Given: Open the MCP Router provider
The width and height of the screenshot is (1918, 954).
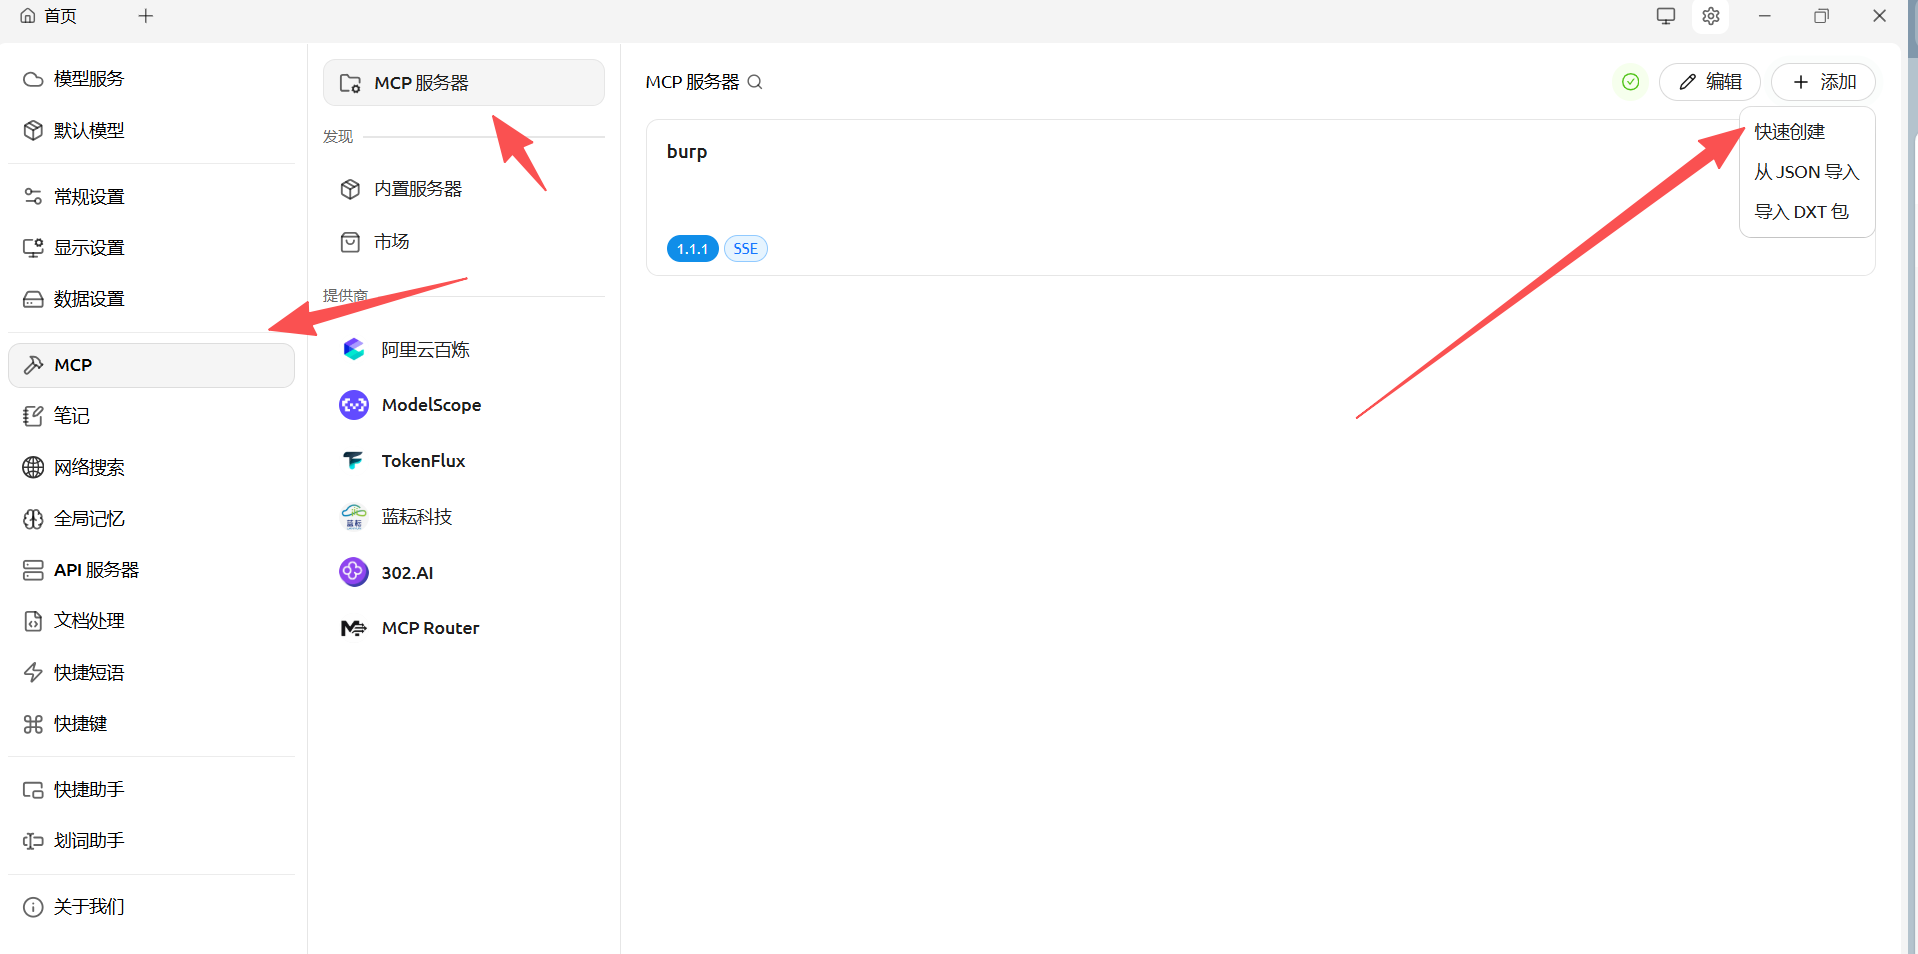Looking at the screenshot, I should click(x=429, y=628).
